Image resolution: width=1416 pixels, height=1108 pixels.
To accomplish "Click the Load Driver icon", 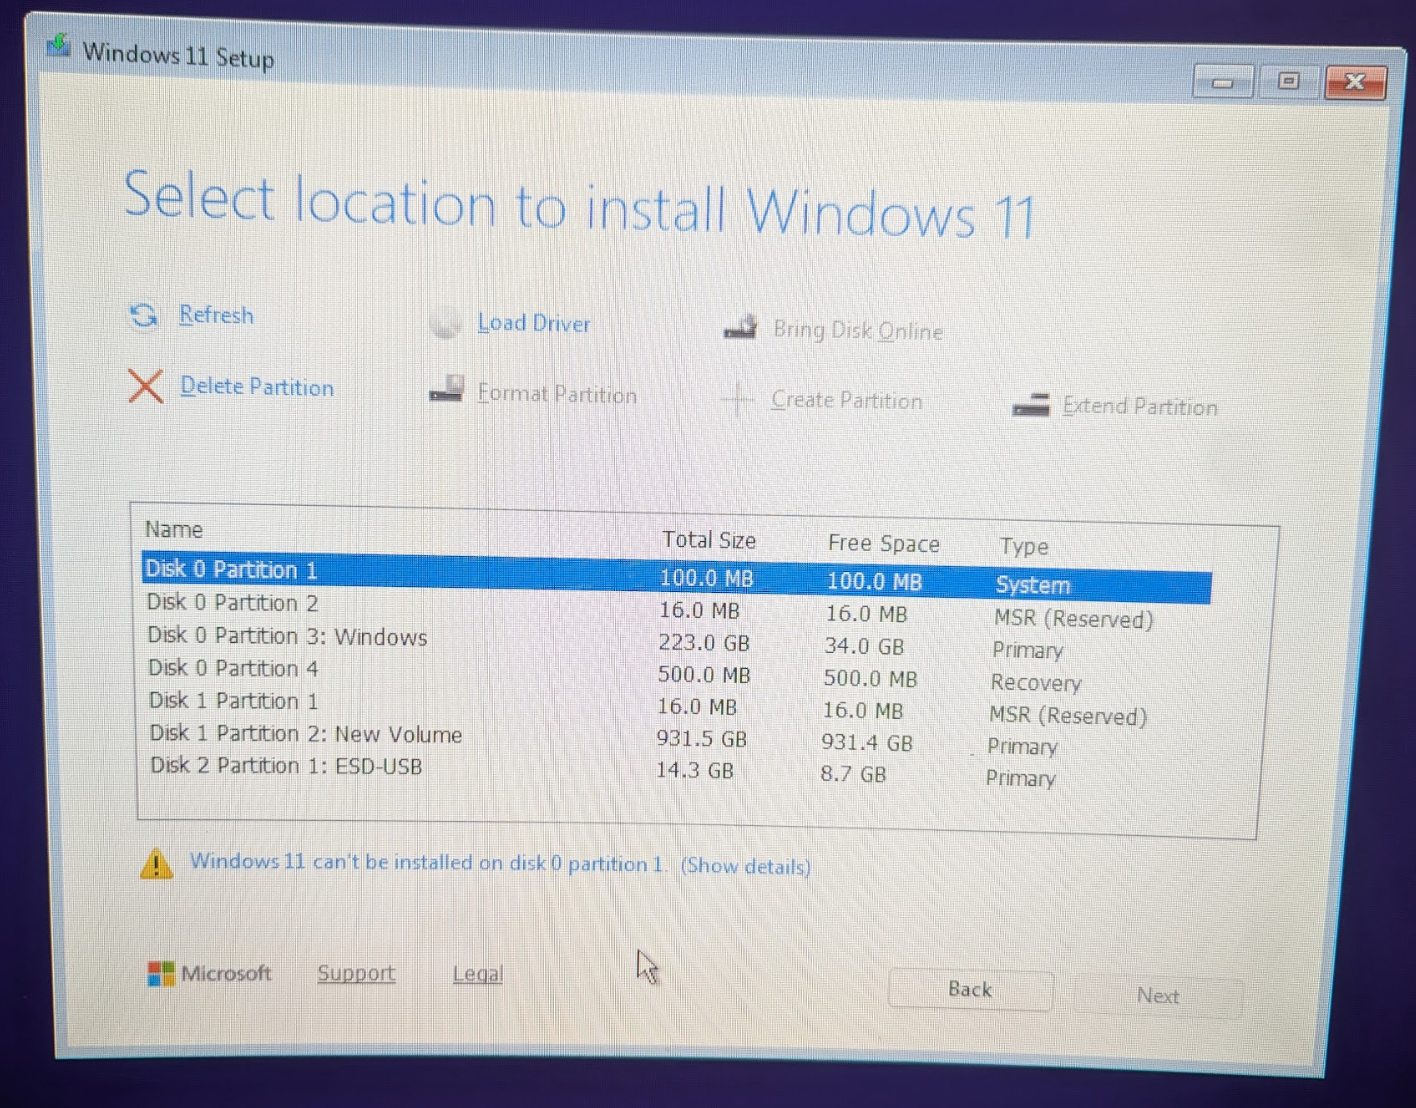I will point(446,323).
